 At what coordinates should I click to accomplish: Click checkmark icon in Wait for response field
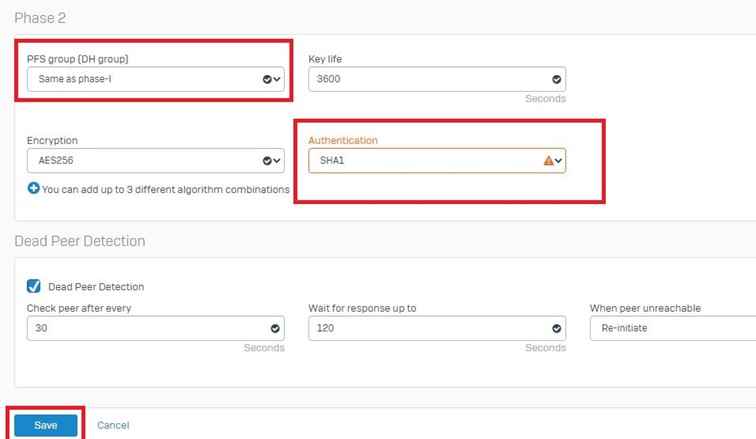pos(556,328)
